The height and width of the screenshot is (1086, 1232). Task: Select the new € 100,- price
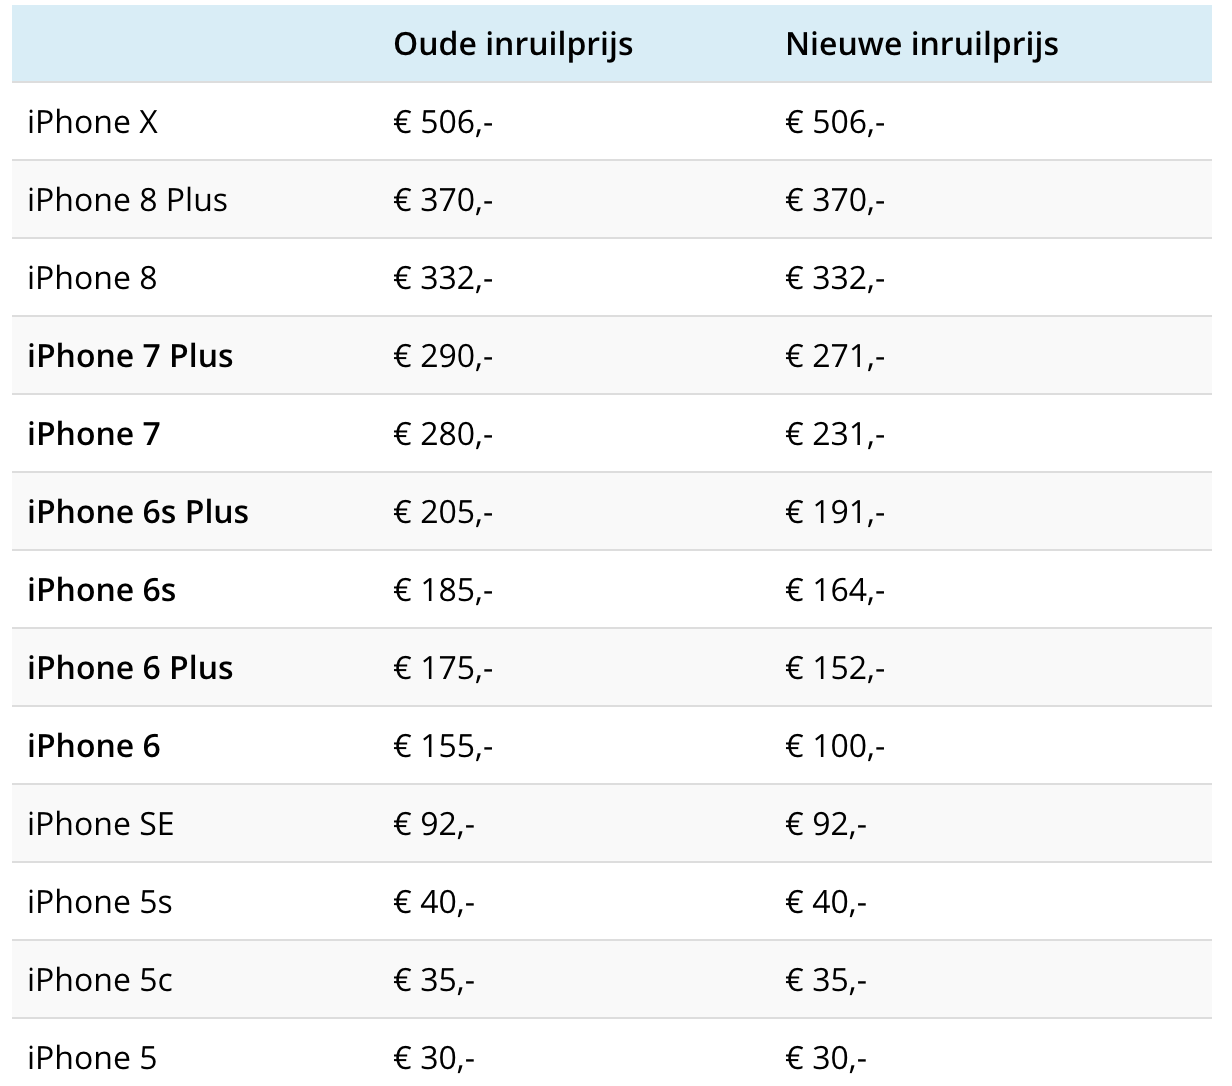coord(835,746)
